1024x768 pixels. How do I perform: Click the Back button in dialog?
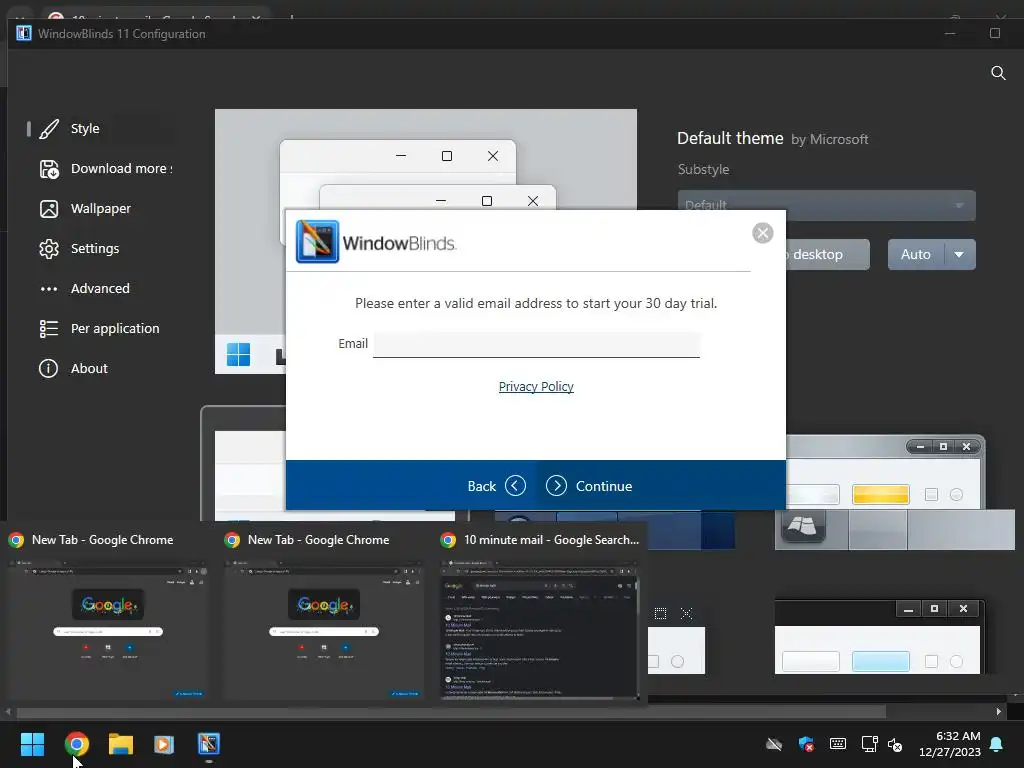(x=495, y=486)
